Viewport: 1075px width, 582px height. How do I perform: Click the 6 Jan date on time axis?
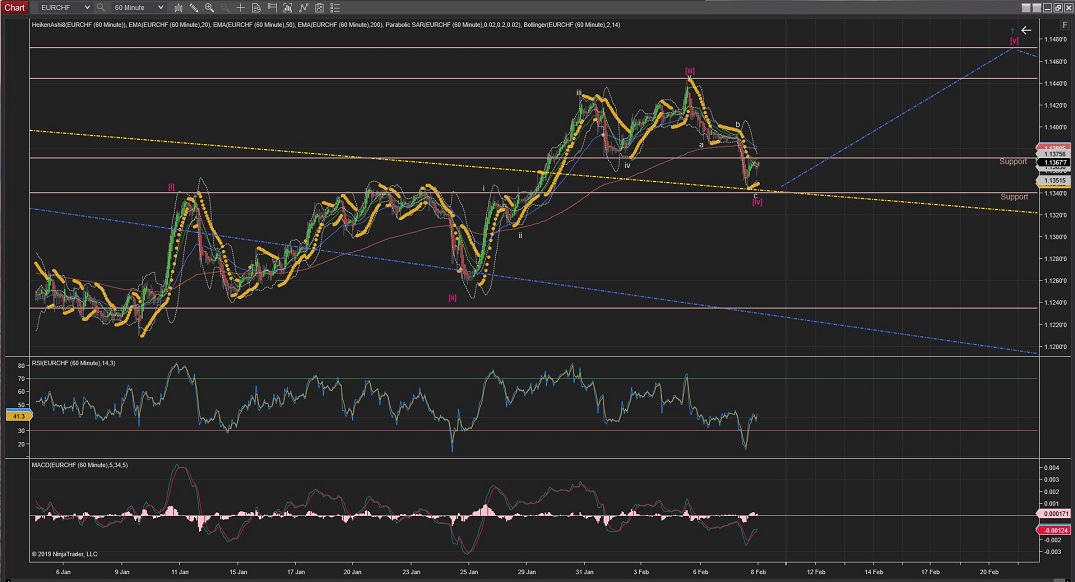click(x=62, y=572)
